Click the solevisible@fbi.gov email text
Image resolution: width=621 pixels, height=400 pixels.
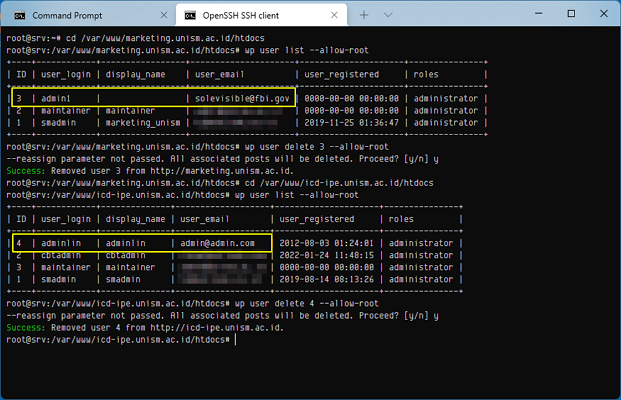[x=241, y=99]
